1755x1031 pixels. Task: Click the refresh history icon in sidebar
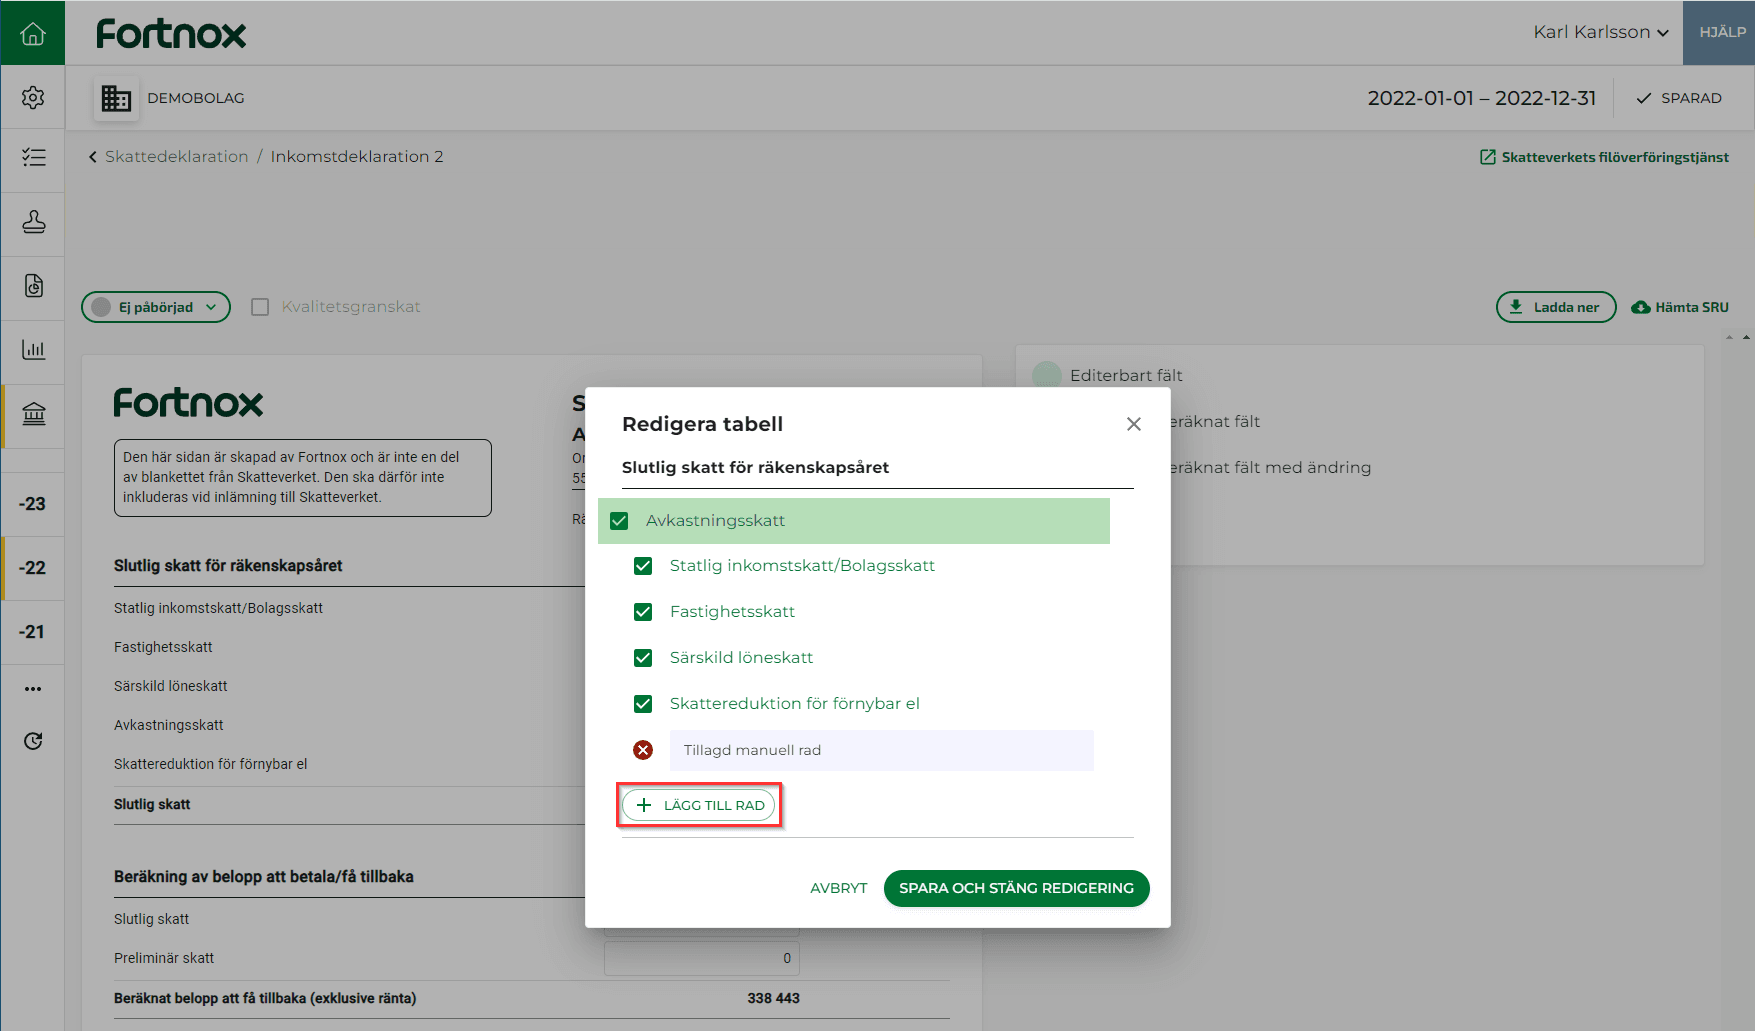(33, 741)
